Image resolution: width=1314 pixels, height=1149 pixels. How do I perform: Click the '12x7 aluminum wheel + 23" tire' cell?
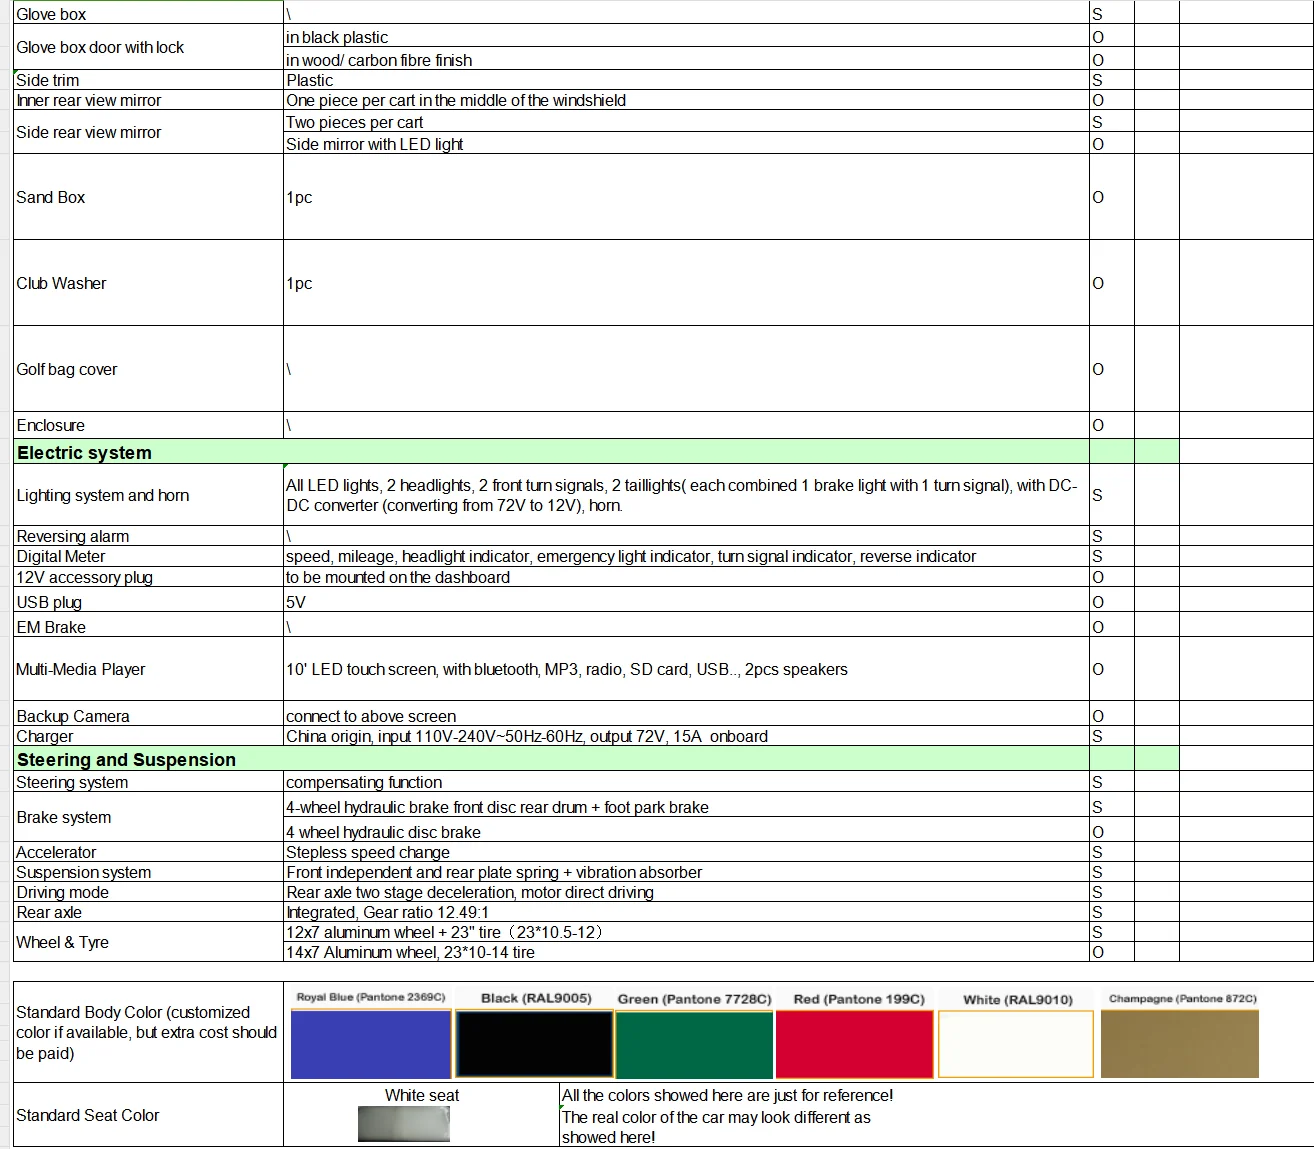point(686,932)
